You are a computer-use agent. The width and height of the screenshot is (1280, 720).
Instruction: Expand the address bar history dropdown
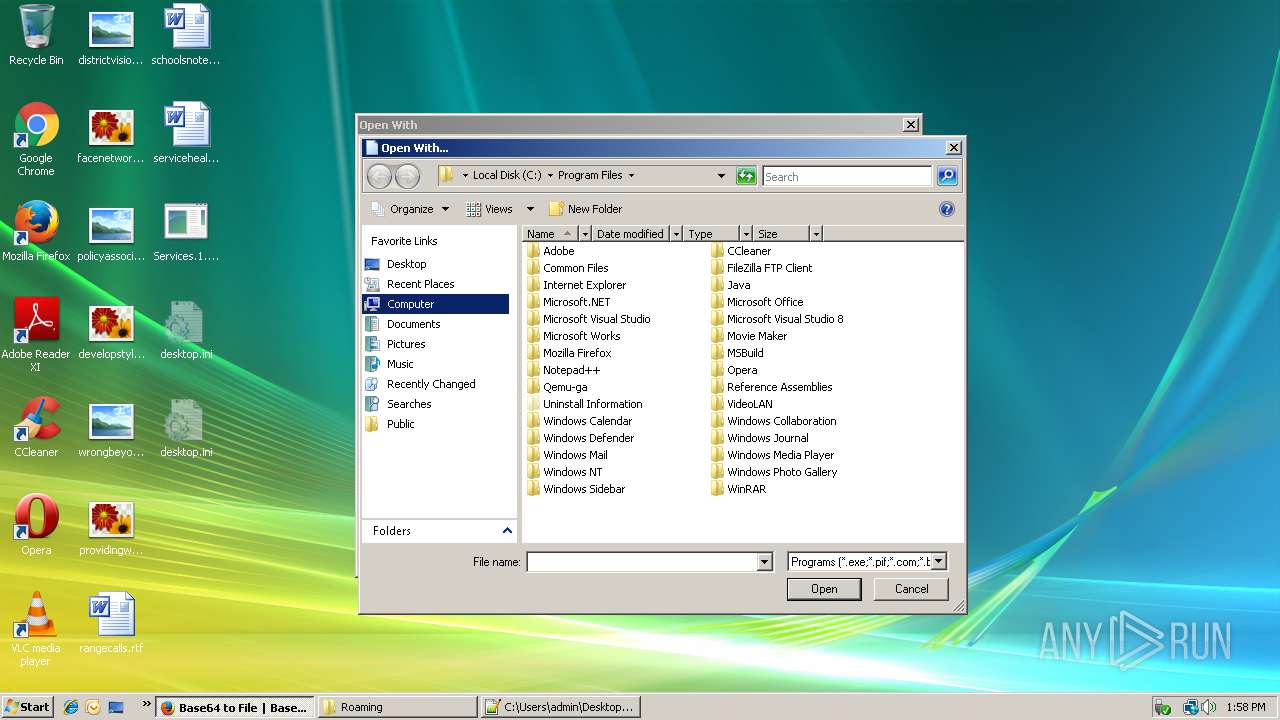pos(721,176)
